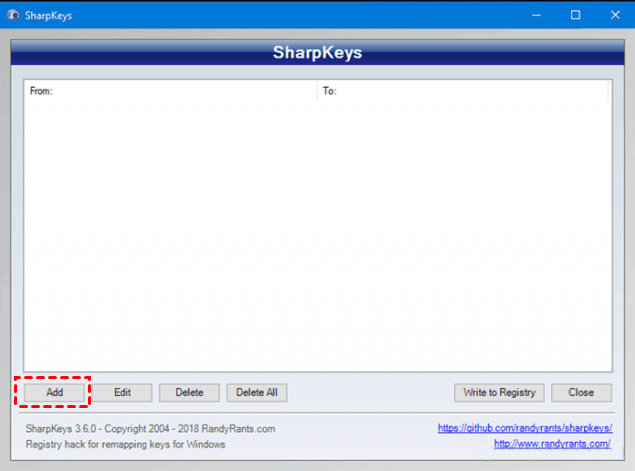Click the Registry hack description text
The width and height of the screenshot is (635, 471).
[125, 444]
